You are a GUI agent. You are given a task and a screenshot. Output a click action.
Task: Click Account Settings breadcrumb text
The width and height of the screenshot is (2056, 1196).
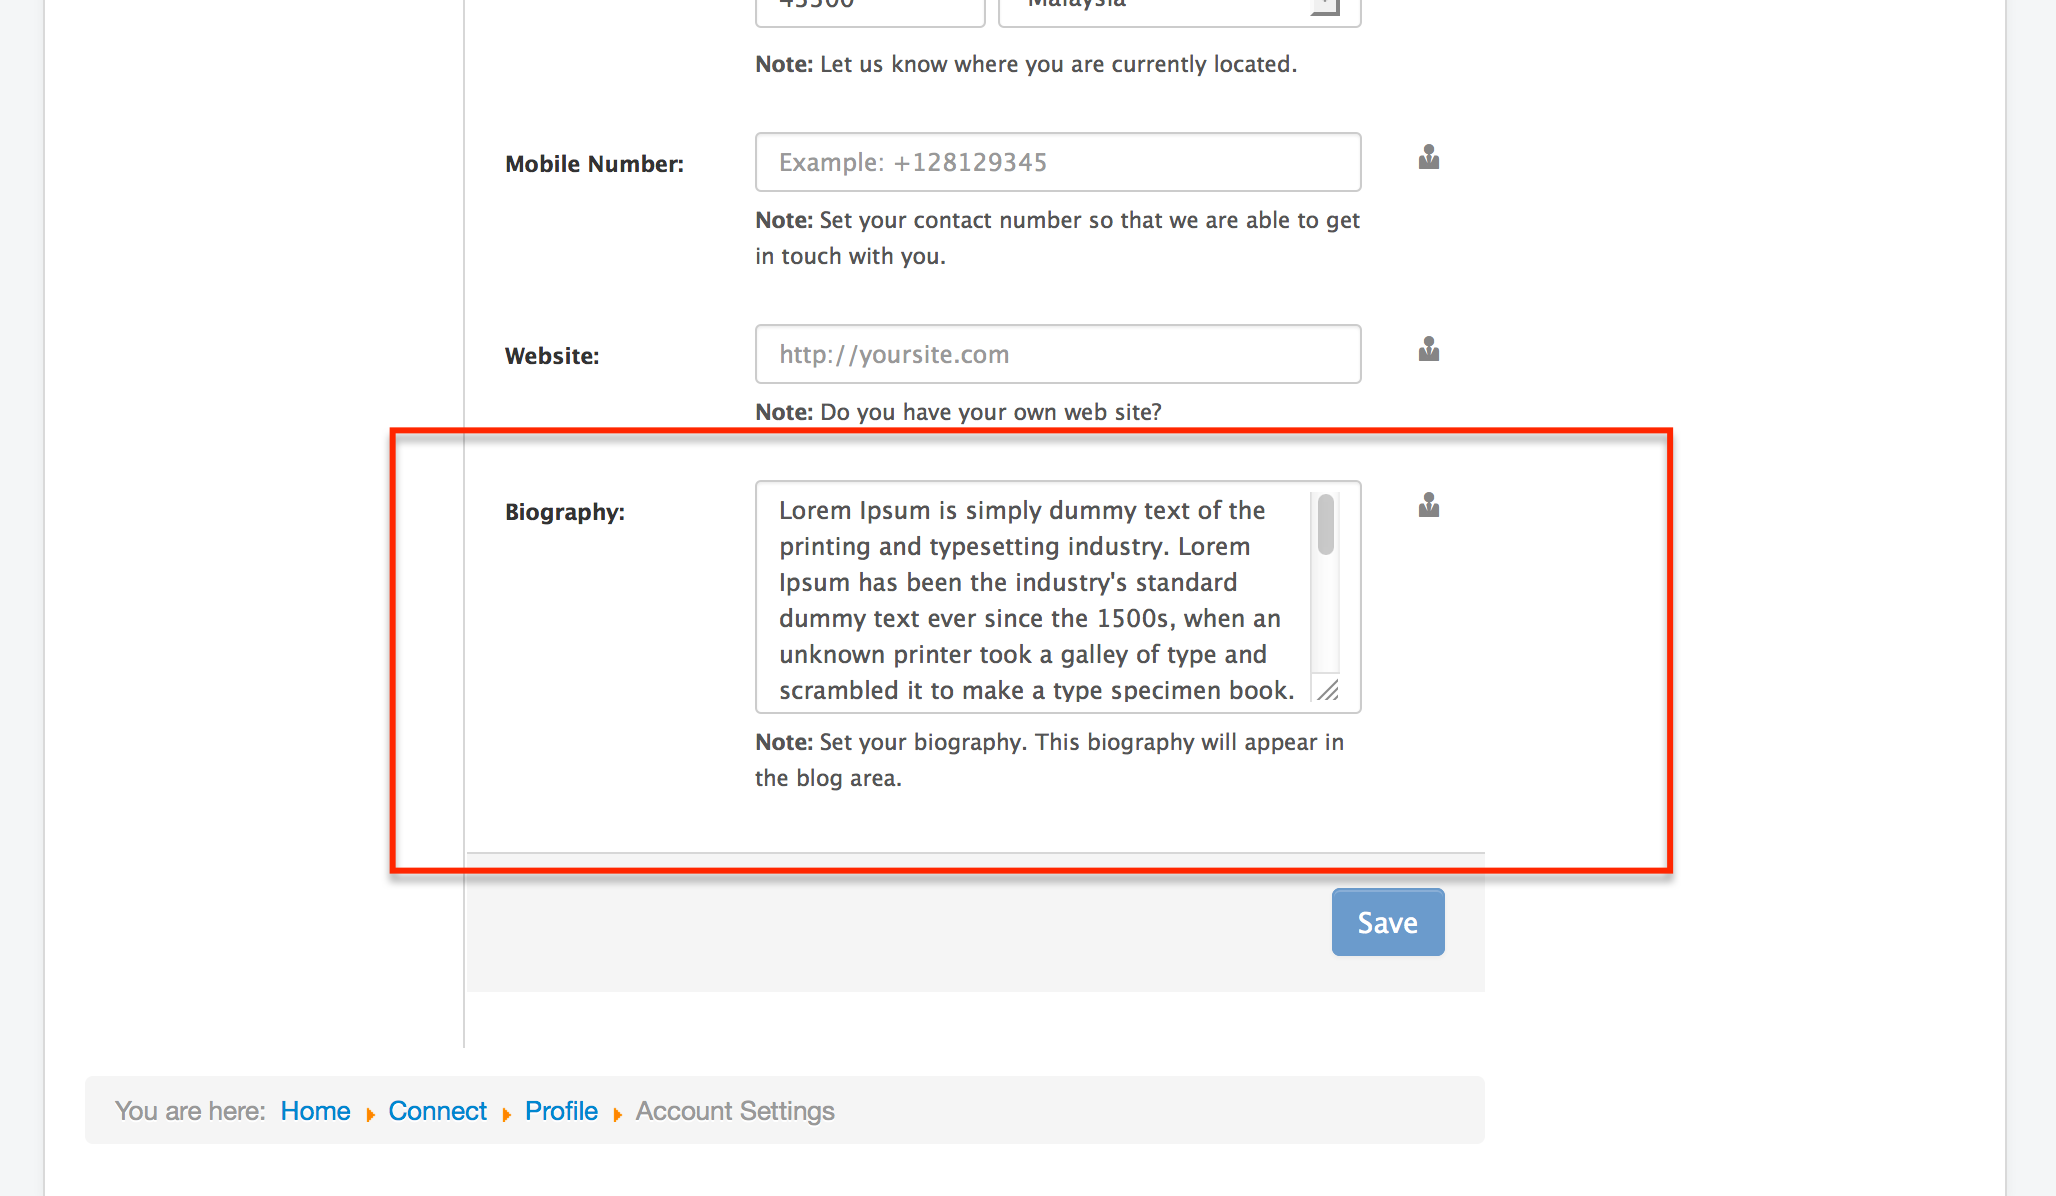[x=735, y=1111]
